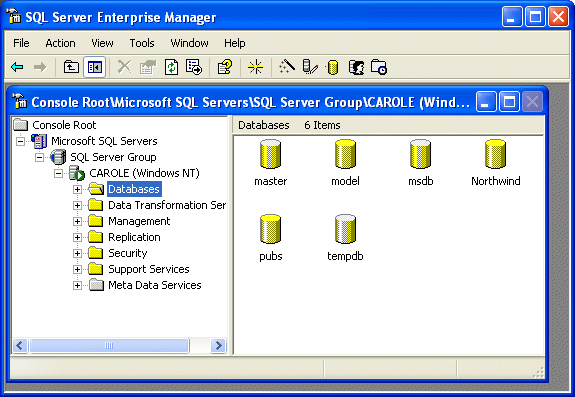Select Data Transformation Services folder
Viewport: 575px width, 397px height.
coord(167,205)
